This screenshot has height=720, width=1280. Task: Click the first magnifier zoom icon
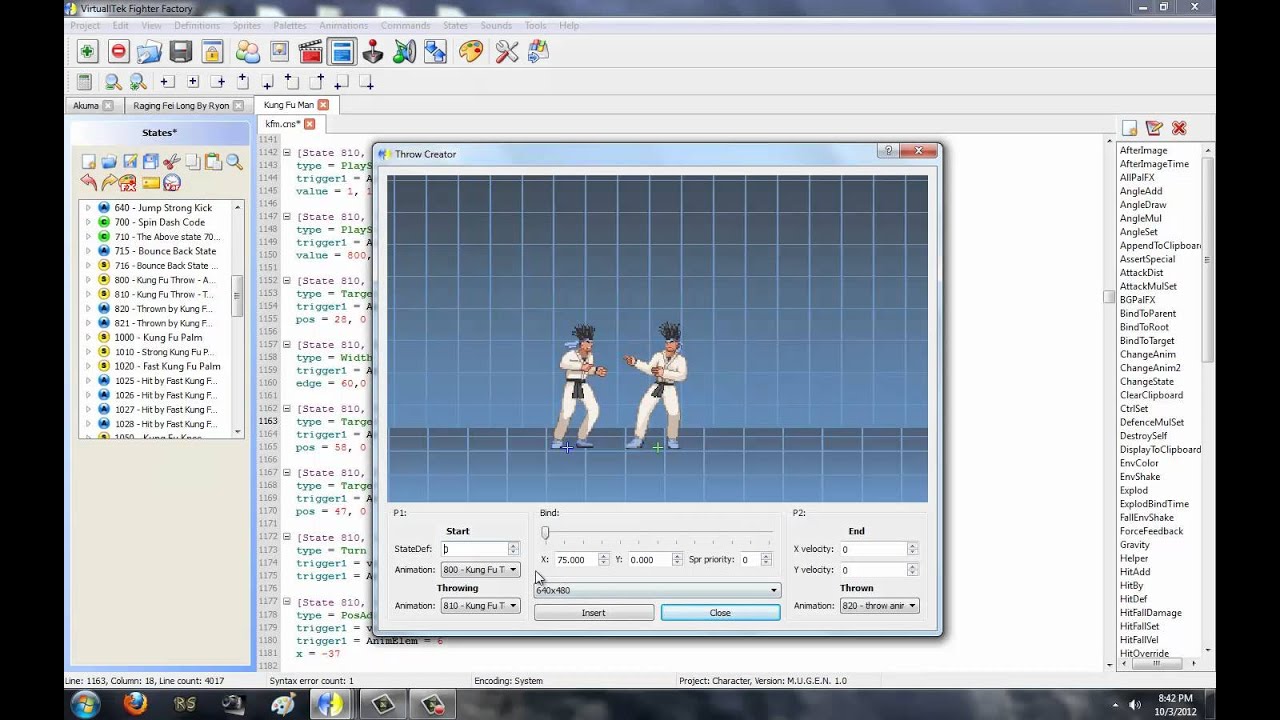(113, 82)
